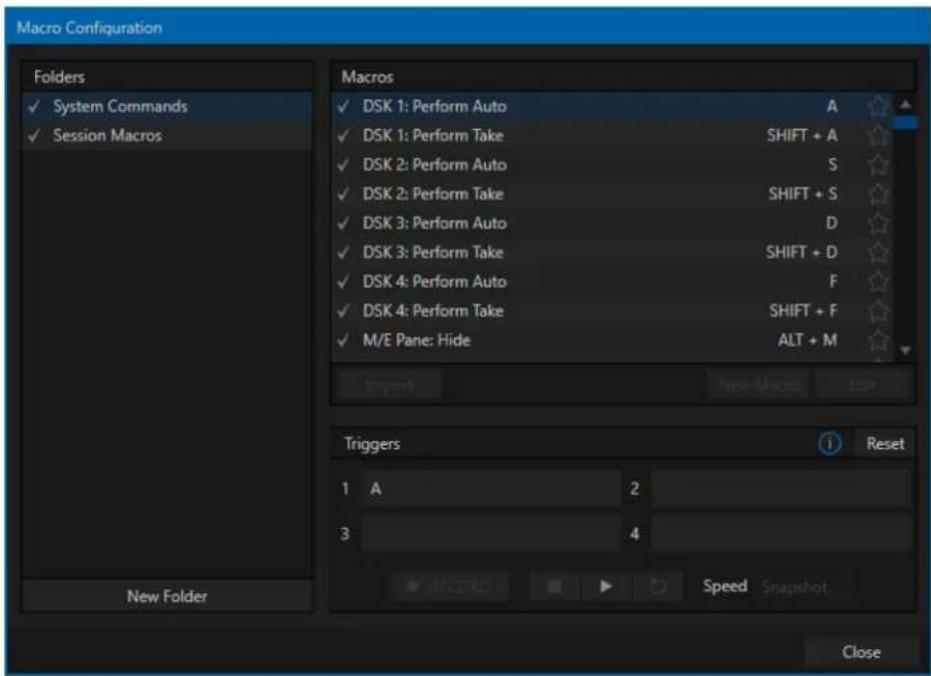Screen dimensions: 931x676
Task: Favorite the DSK 1: Perform Auto macro star
Action: click(x=878, y=106)
